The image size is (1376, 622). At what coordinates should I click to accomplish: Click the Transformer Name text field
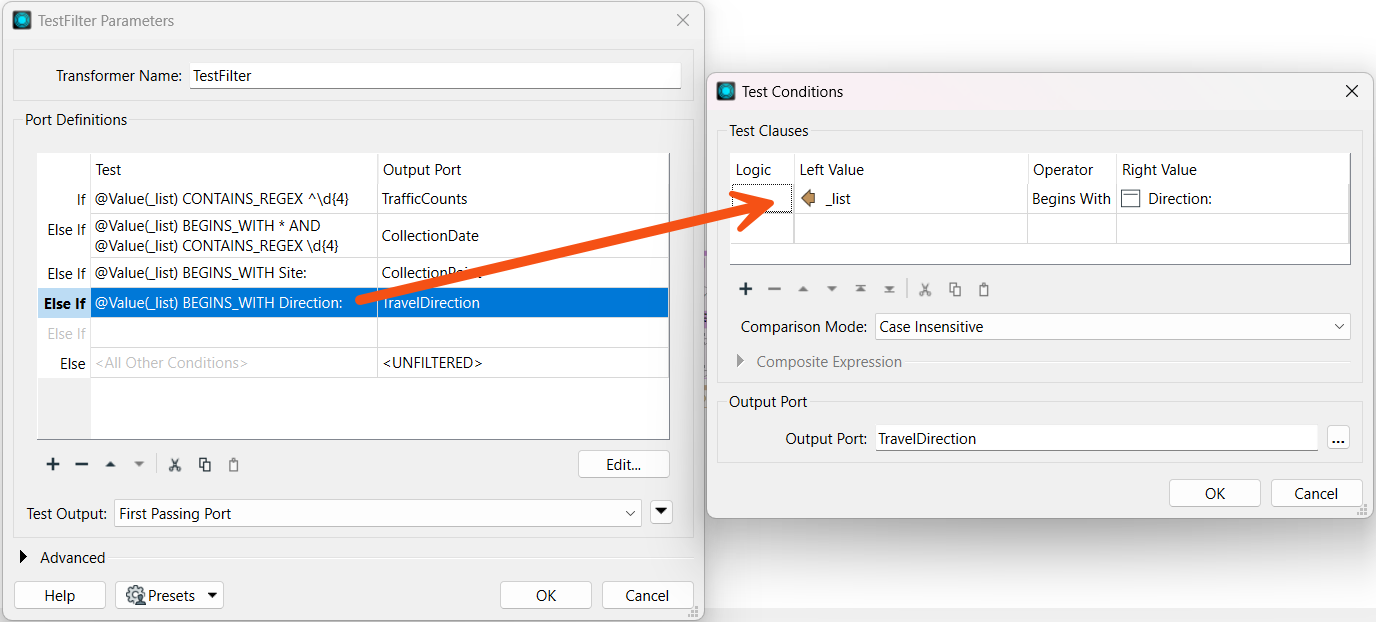434,76
